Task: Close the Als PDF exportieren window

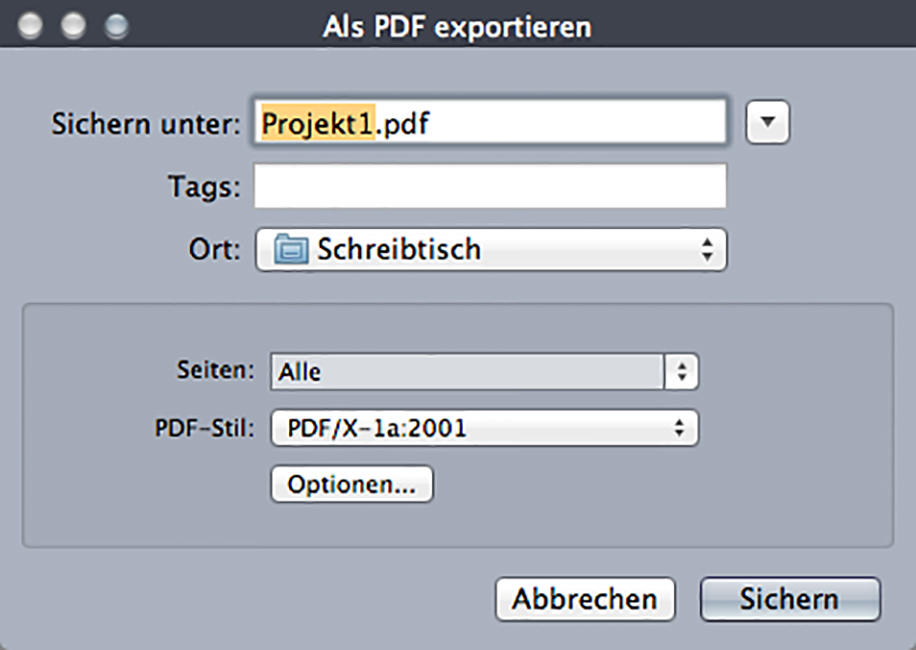Action: (31, 26)
